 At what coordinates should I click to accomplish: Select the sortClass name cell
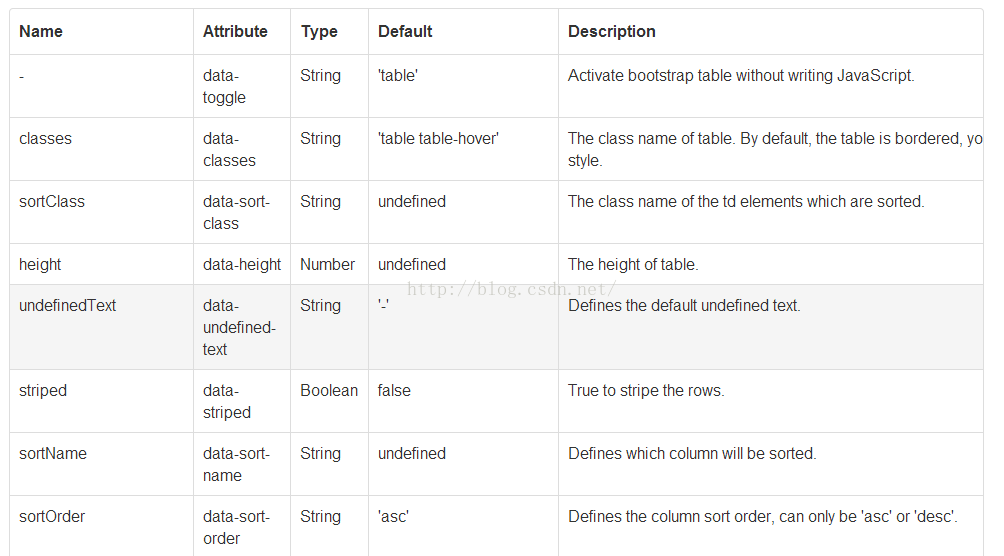pos(52,201)
